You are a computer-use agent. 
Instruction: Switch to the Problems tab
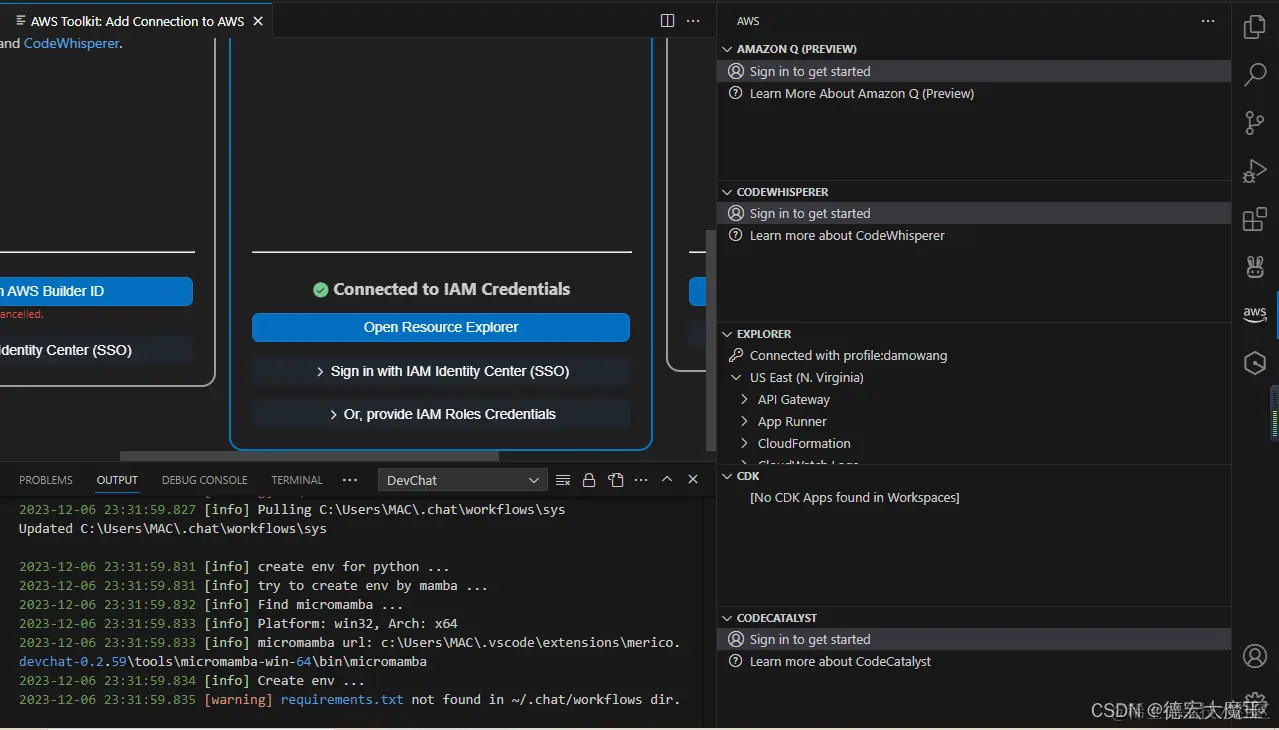[46, 480]
